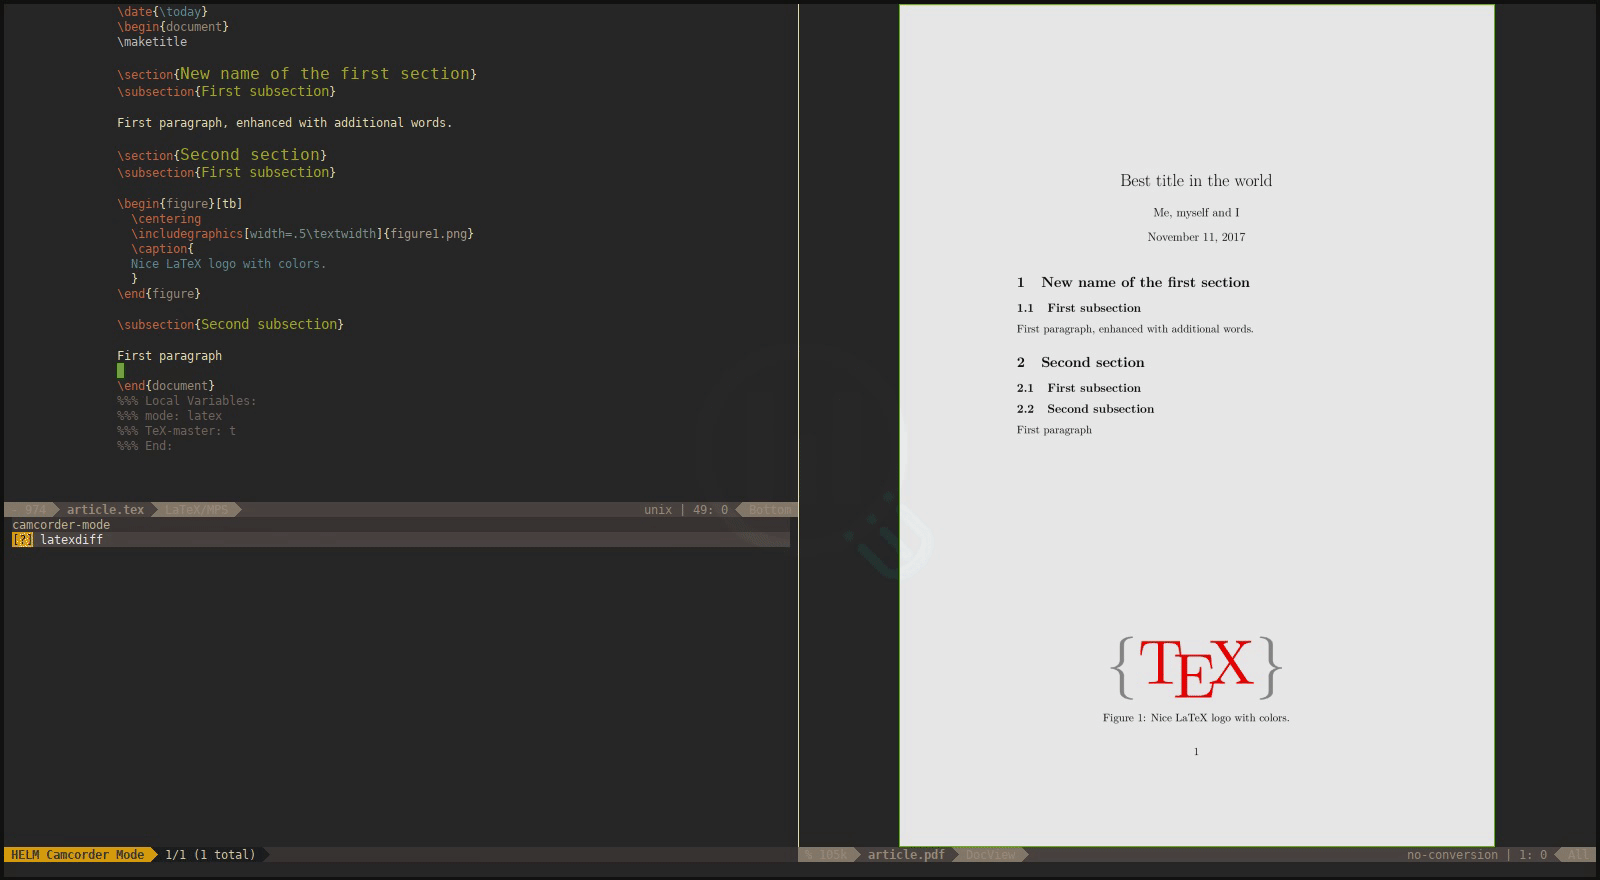Click \subsection{First subsection} under first section
This screenshot has width=1600, height=880.
point(226,91)
